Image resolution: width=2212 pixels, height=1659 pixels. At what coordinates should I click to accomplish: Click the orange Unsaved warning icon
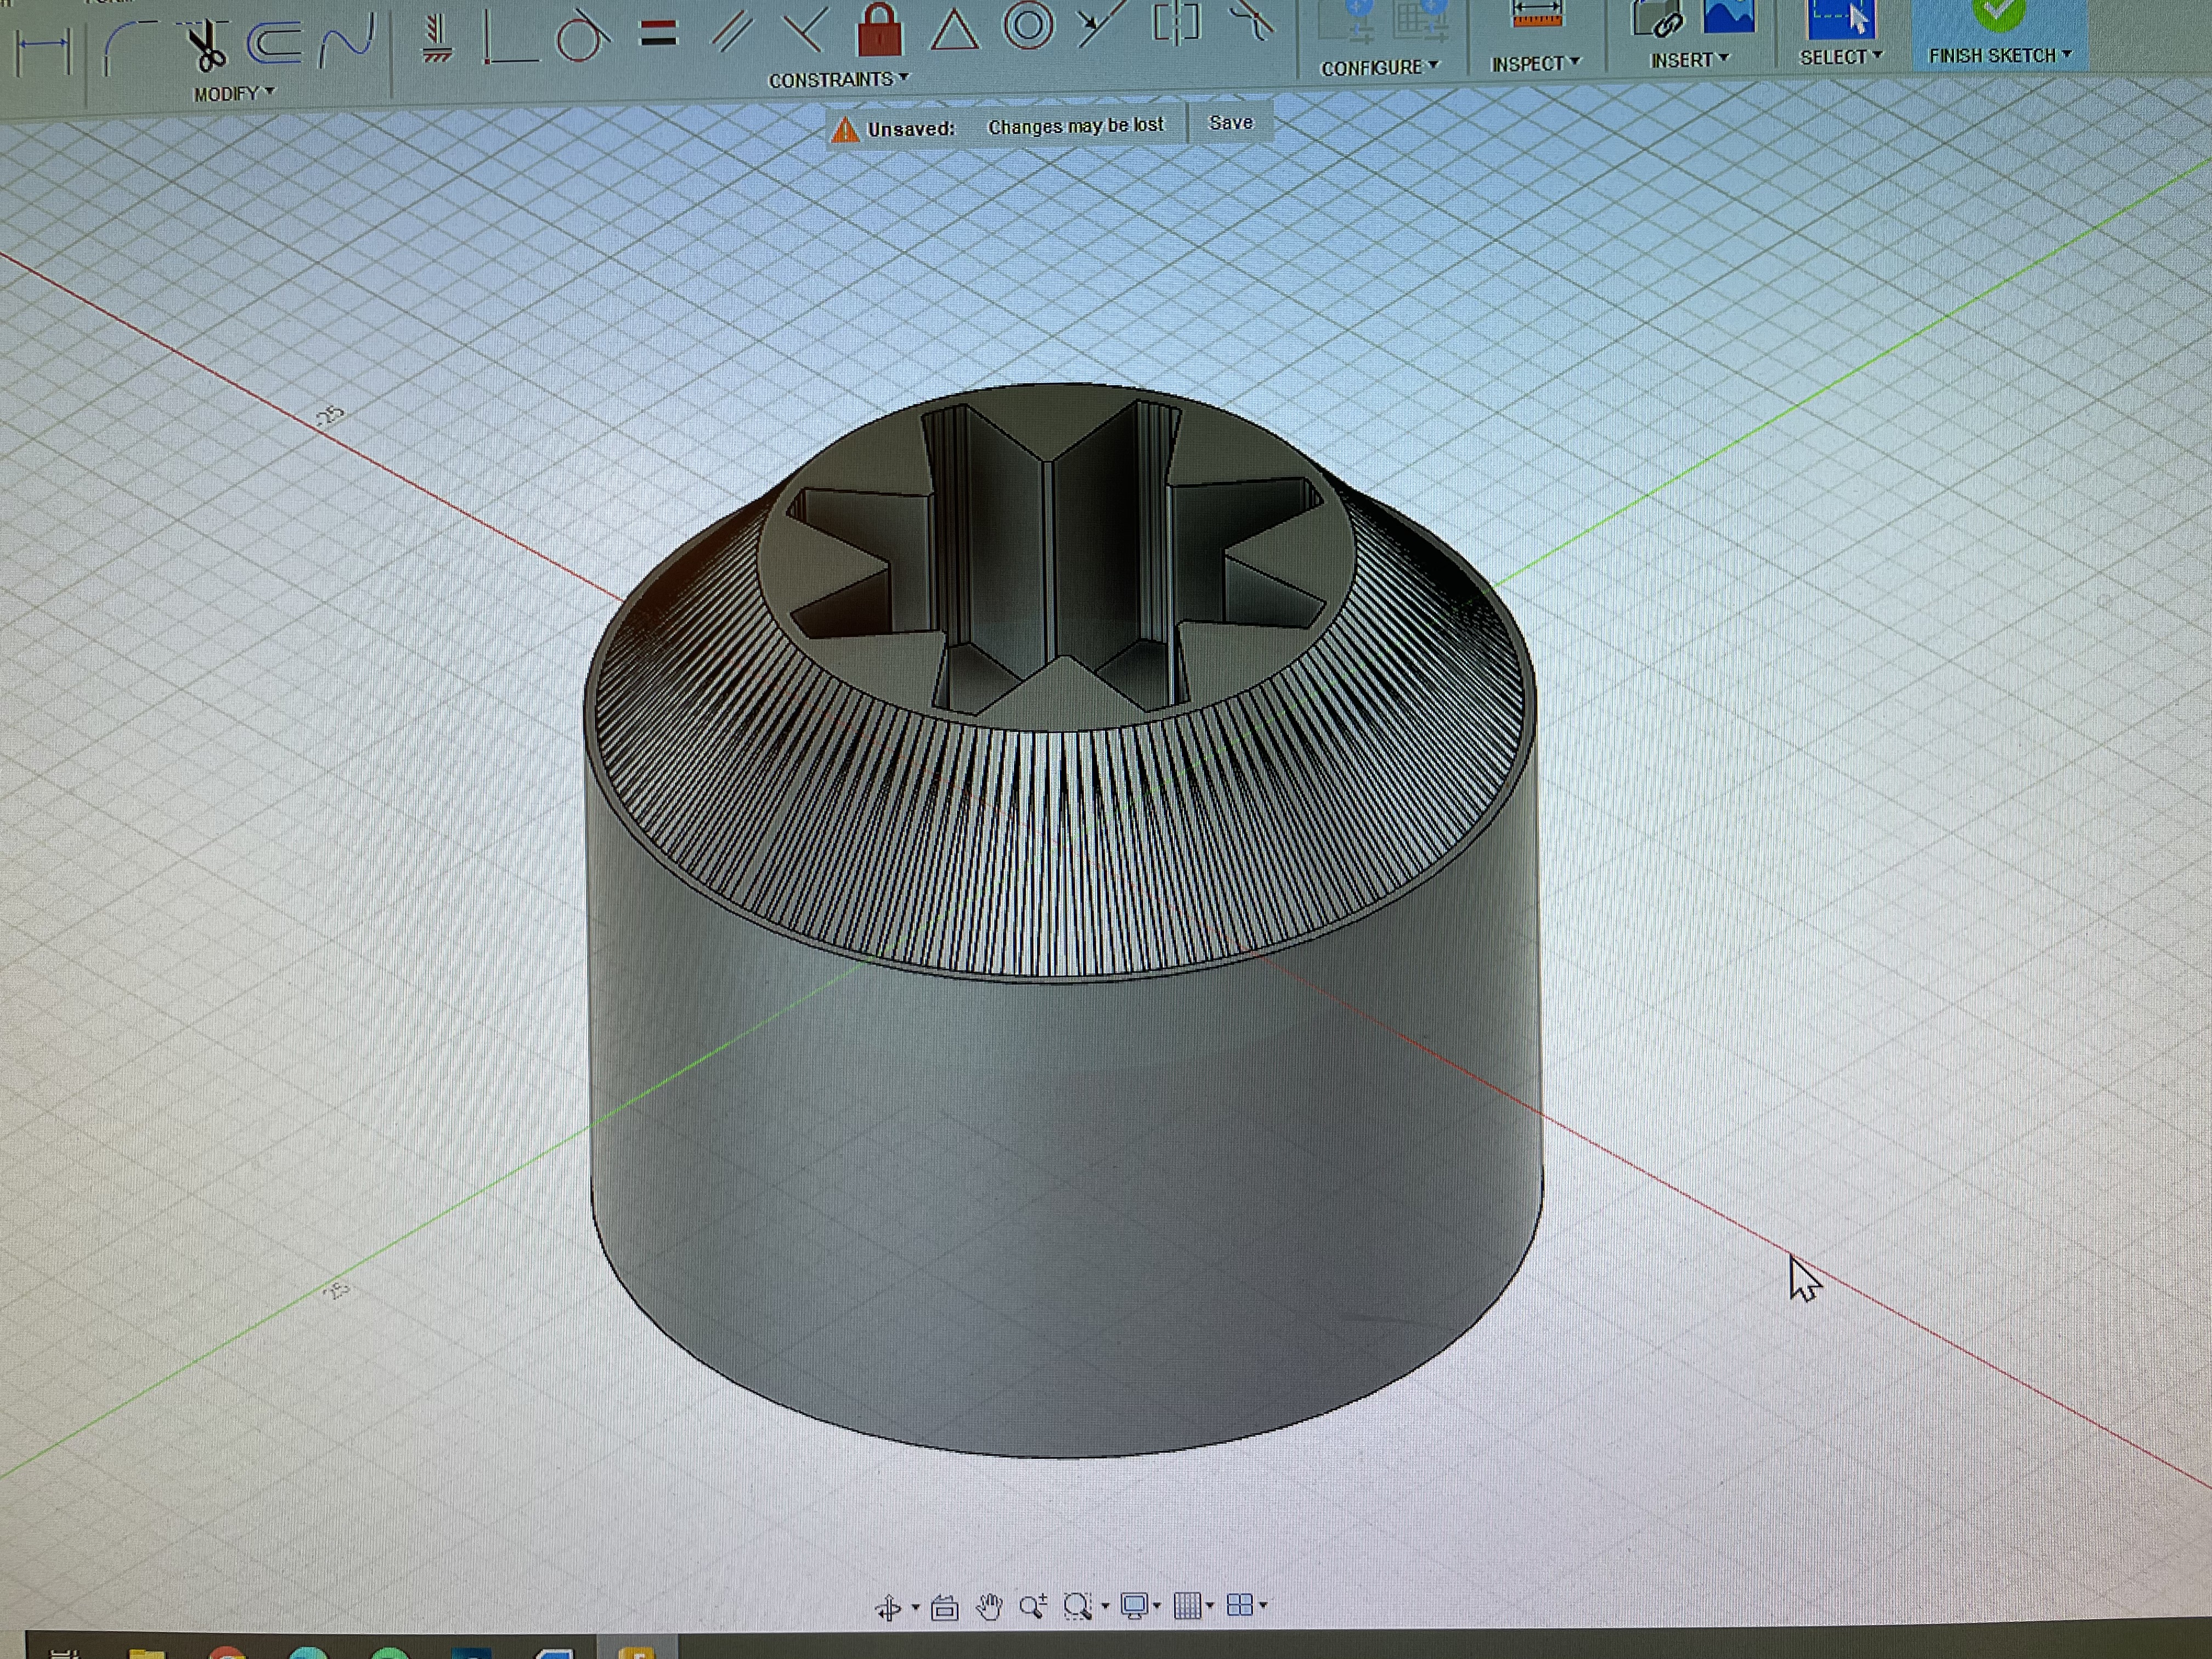[845, 130]
